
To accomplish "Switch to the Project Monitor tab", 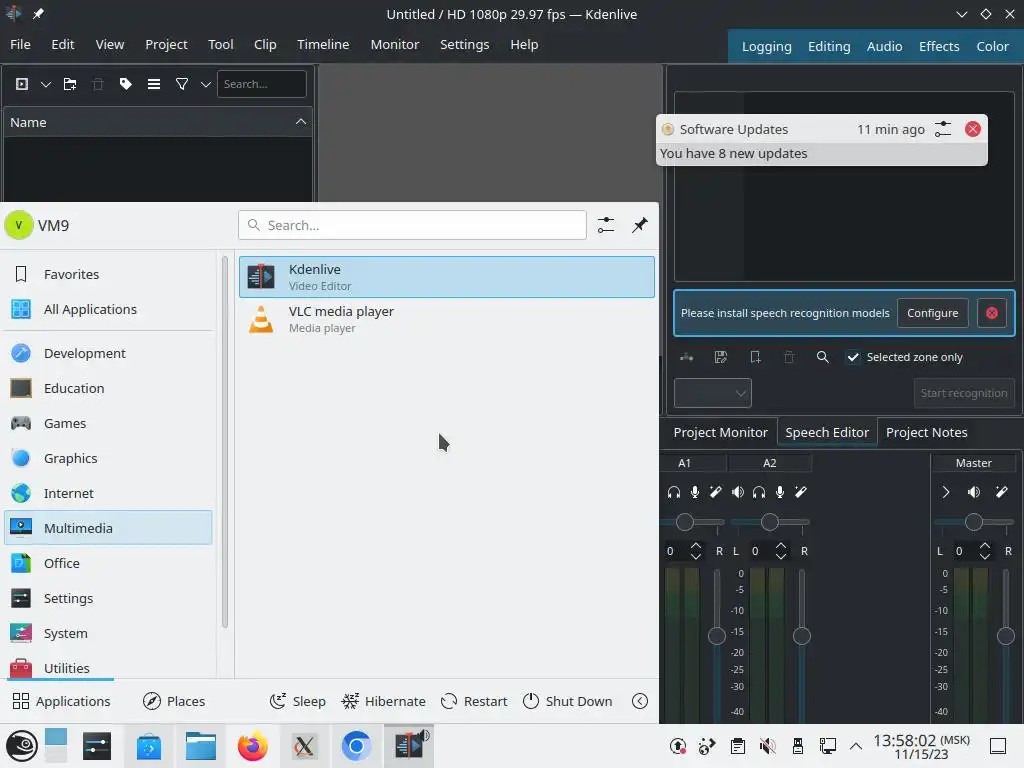I will pyautogui.click(x=720, y=432).
